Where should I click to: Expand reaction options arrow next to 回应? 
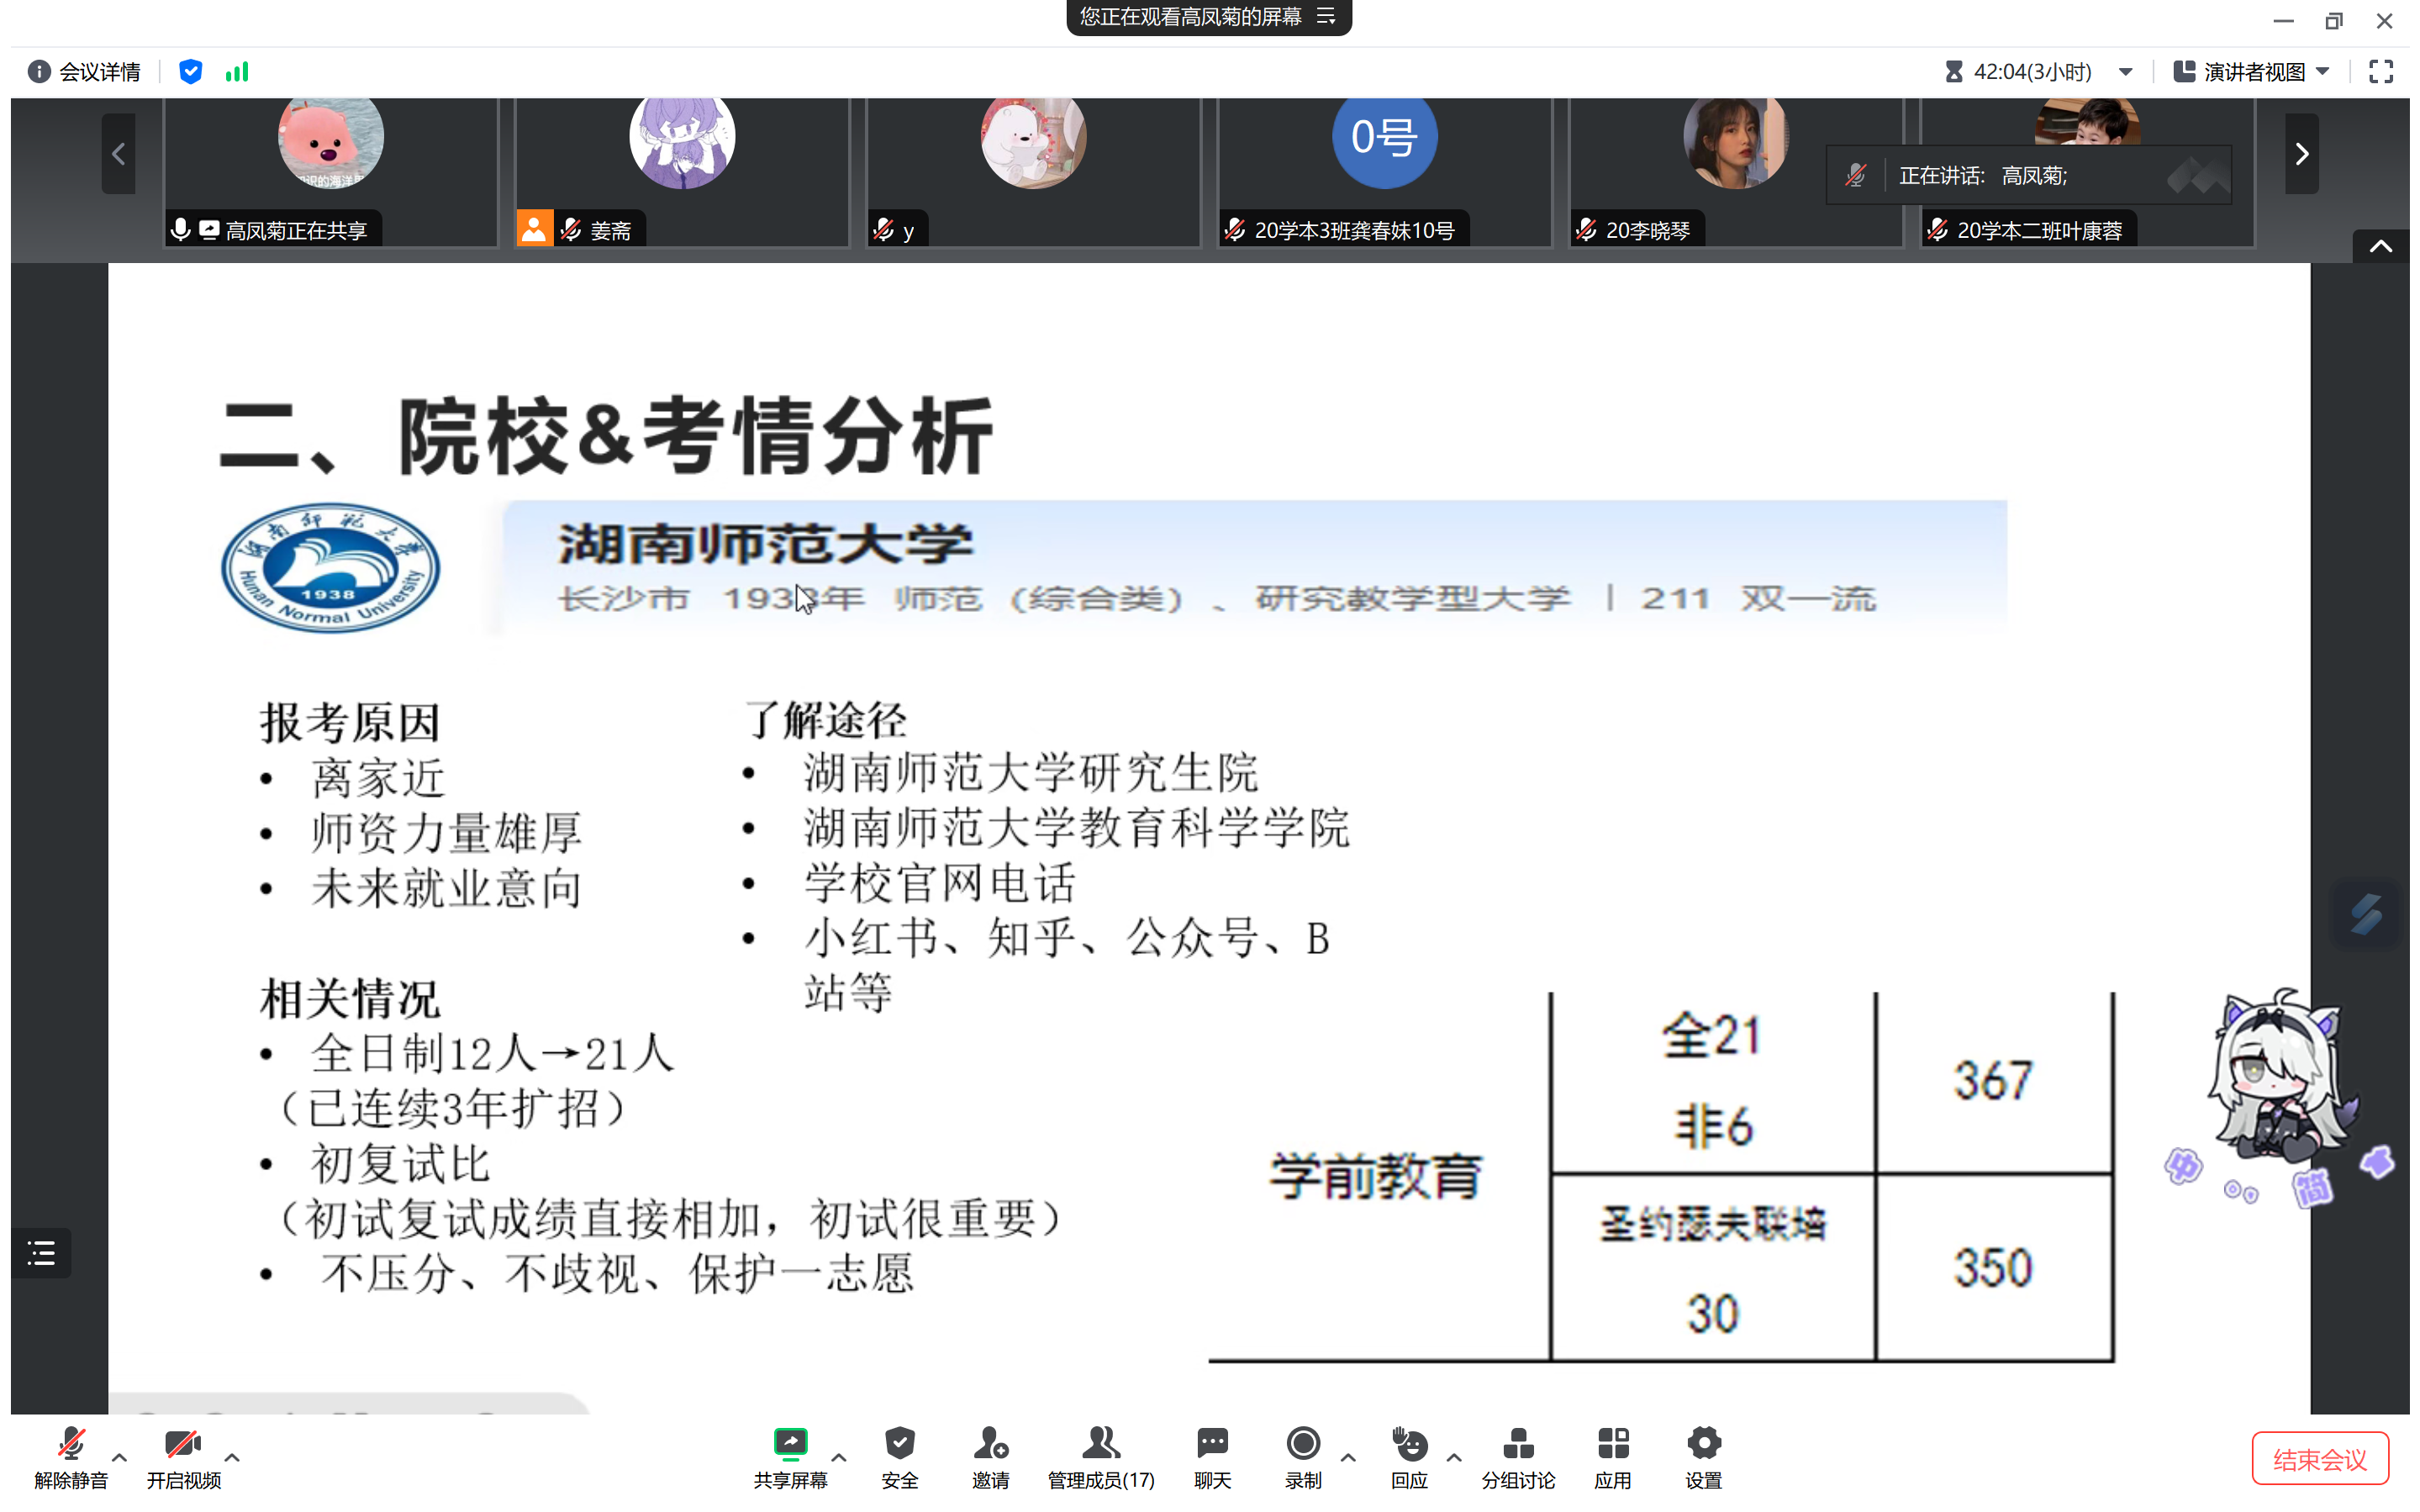point(1454,1457)
